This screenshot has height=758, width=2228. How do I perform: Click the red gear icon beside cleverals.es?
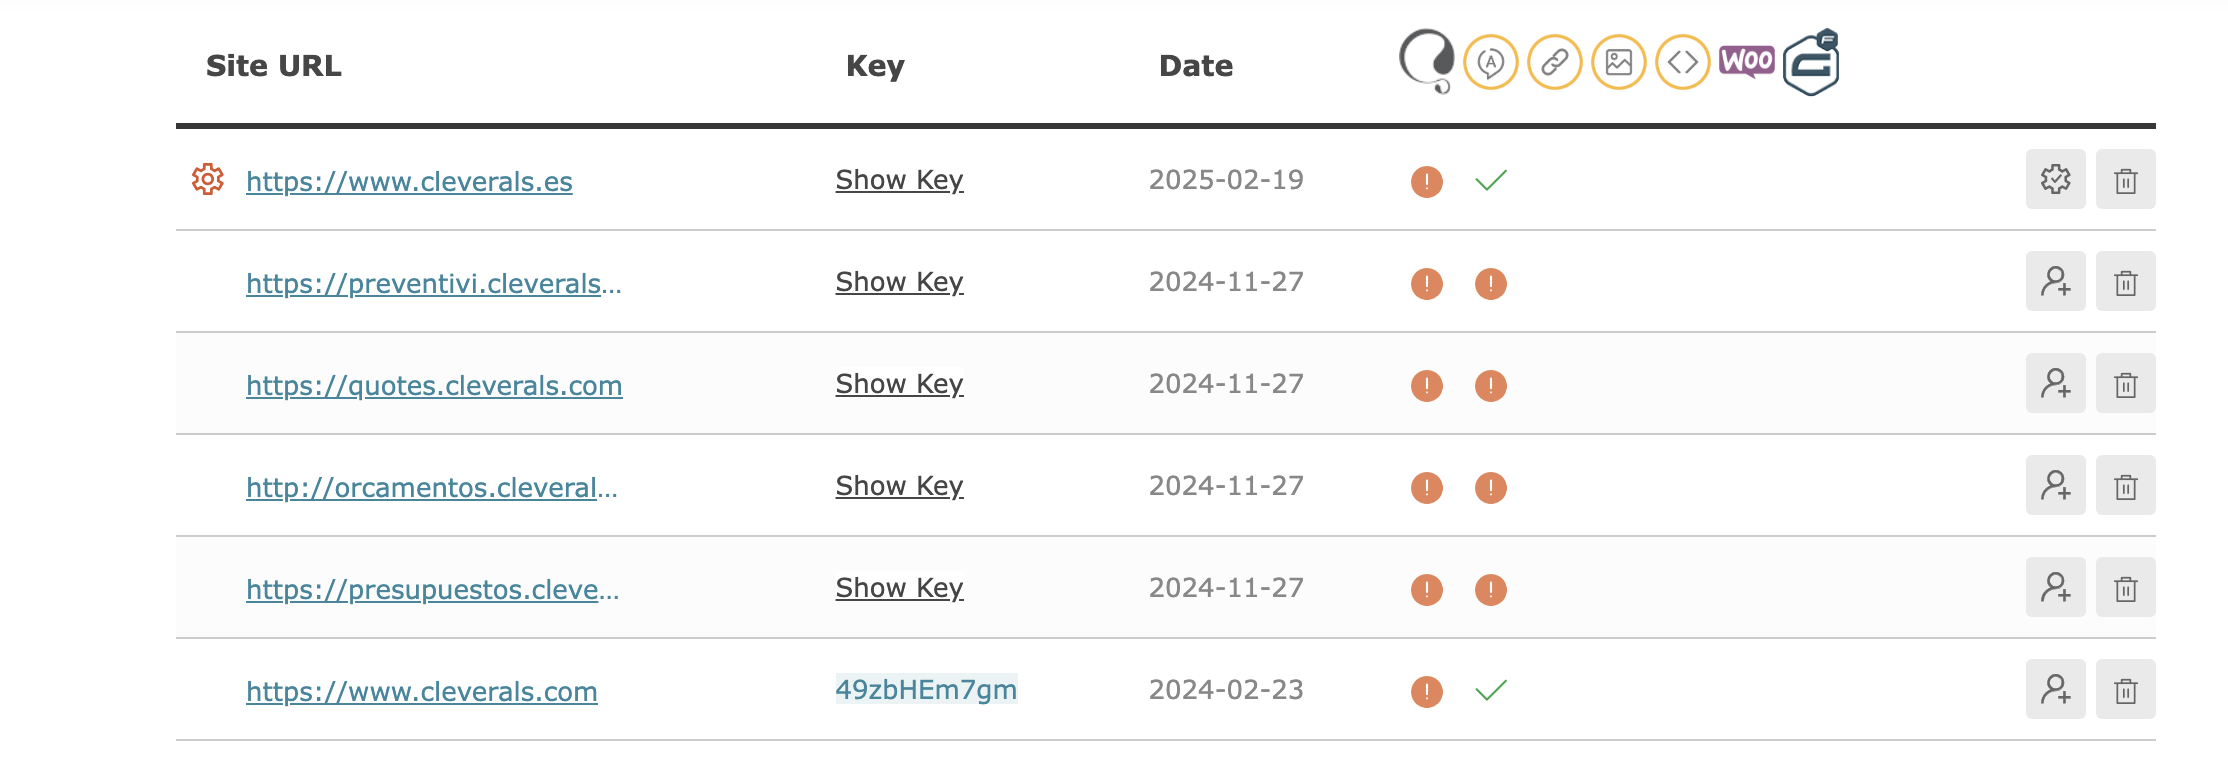tap(208, 179)
